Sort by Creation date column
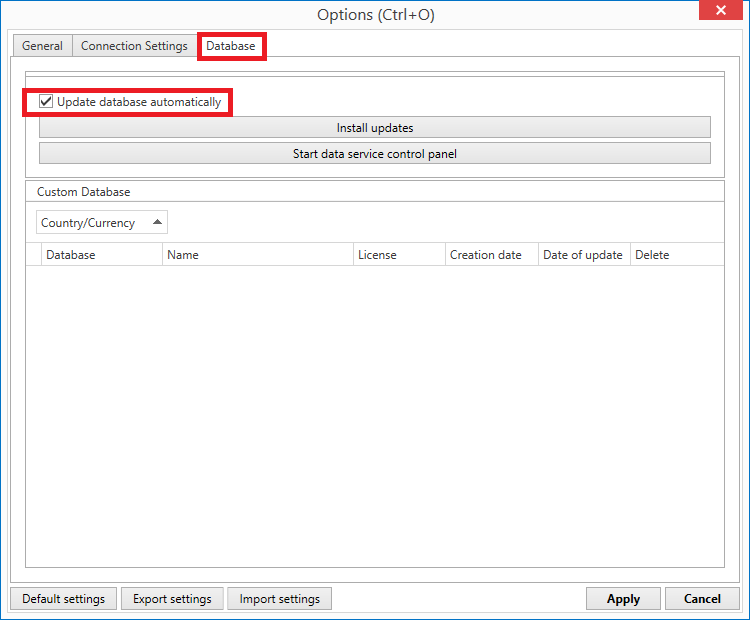The height and width of the screenshot is (620, 750). (x=492, y=255)
